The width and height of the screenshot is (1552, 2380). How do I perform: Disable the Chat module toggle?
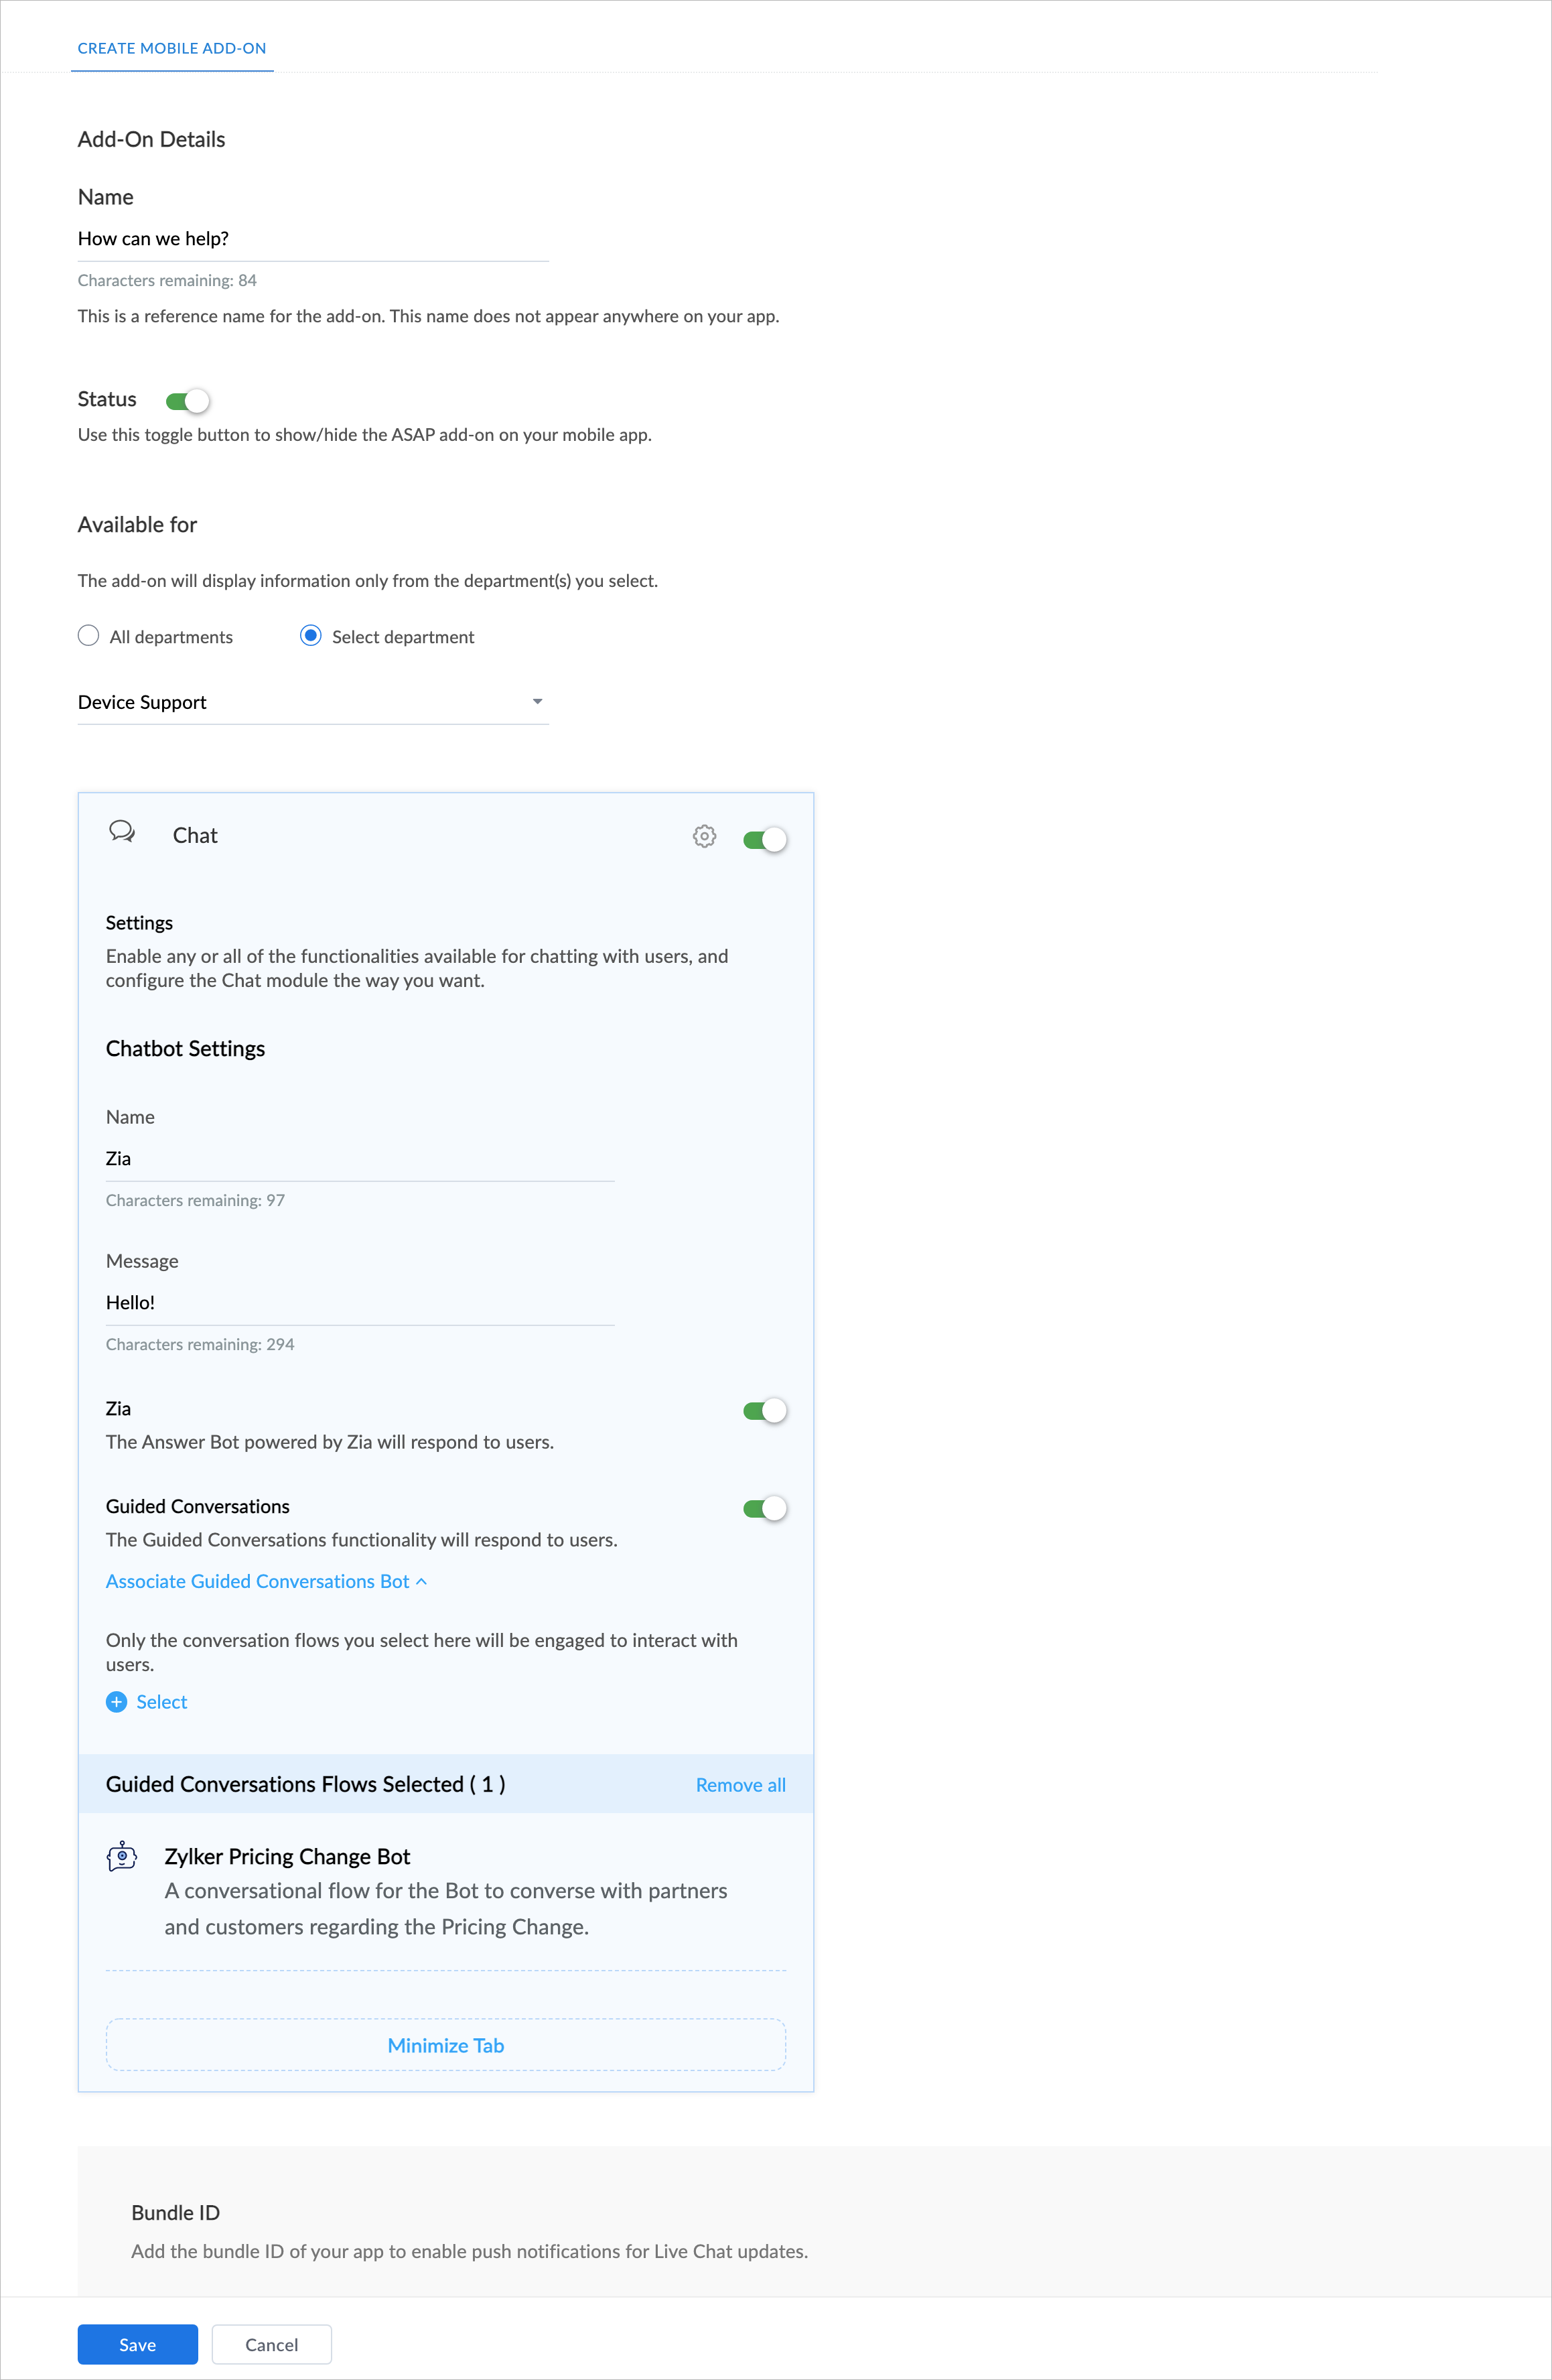pyautogui.click(x=765, y=840)
